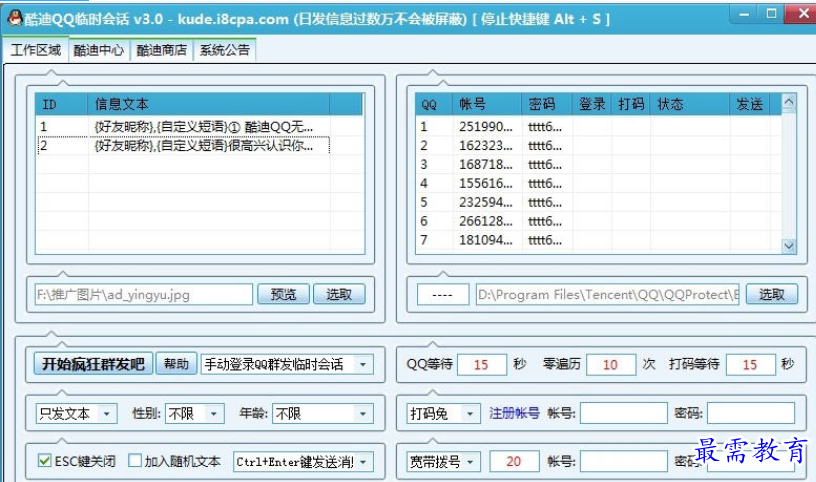
Task: Click 帐号 field in 打码兔 row
Action: tap(623, 413)
